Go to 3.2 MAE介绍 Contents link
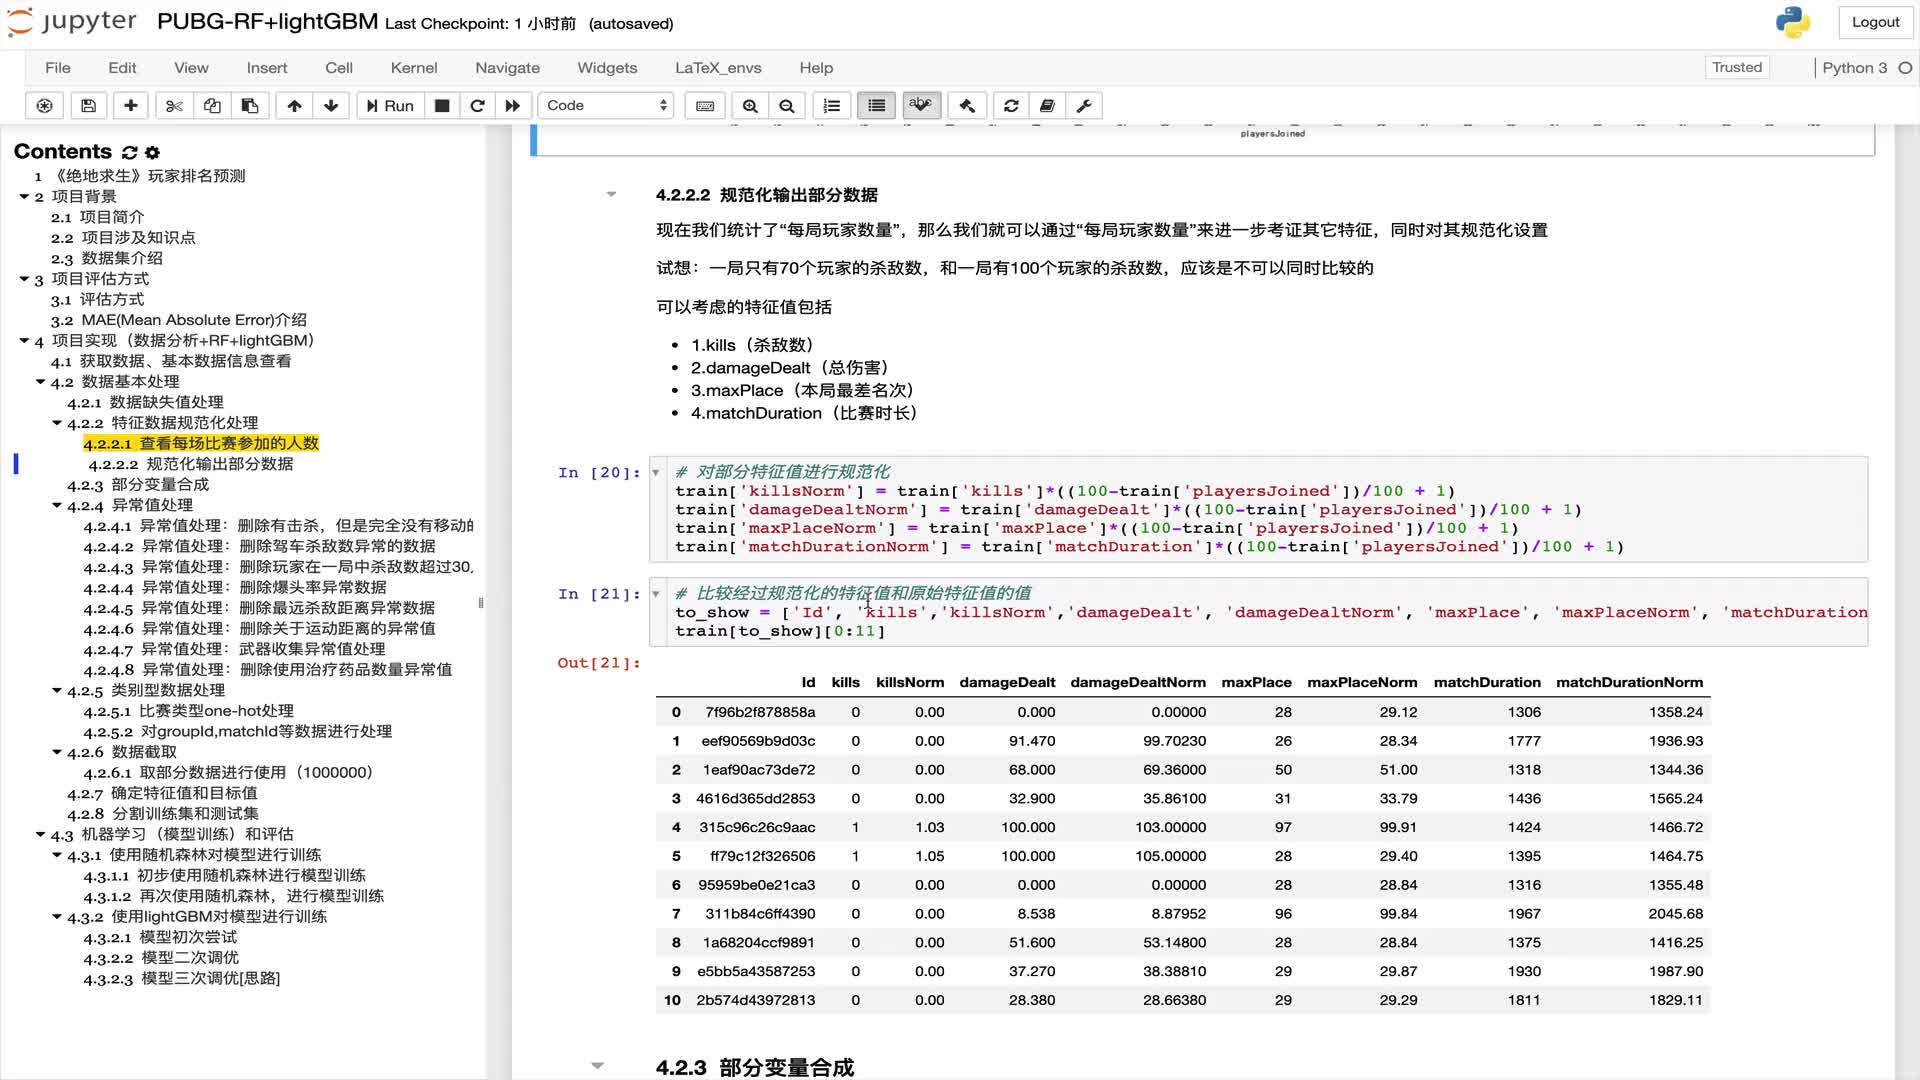Screen dimensions: 1920x1080 (x=179, y=320)
